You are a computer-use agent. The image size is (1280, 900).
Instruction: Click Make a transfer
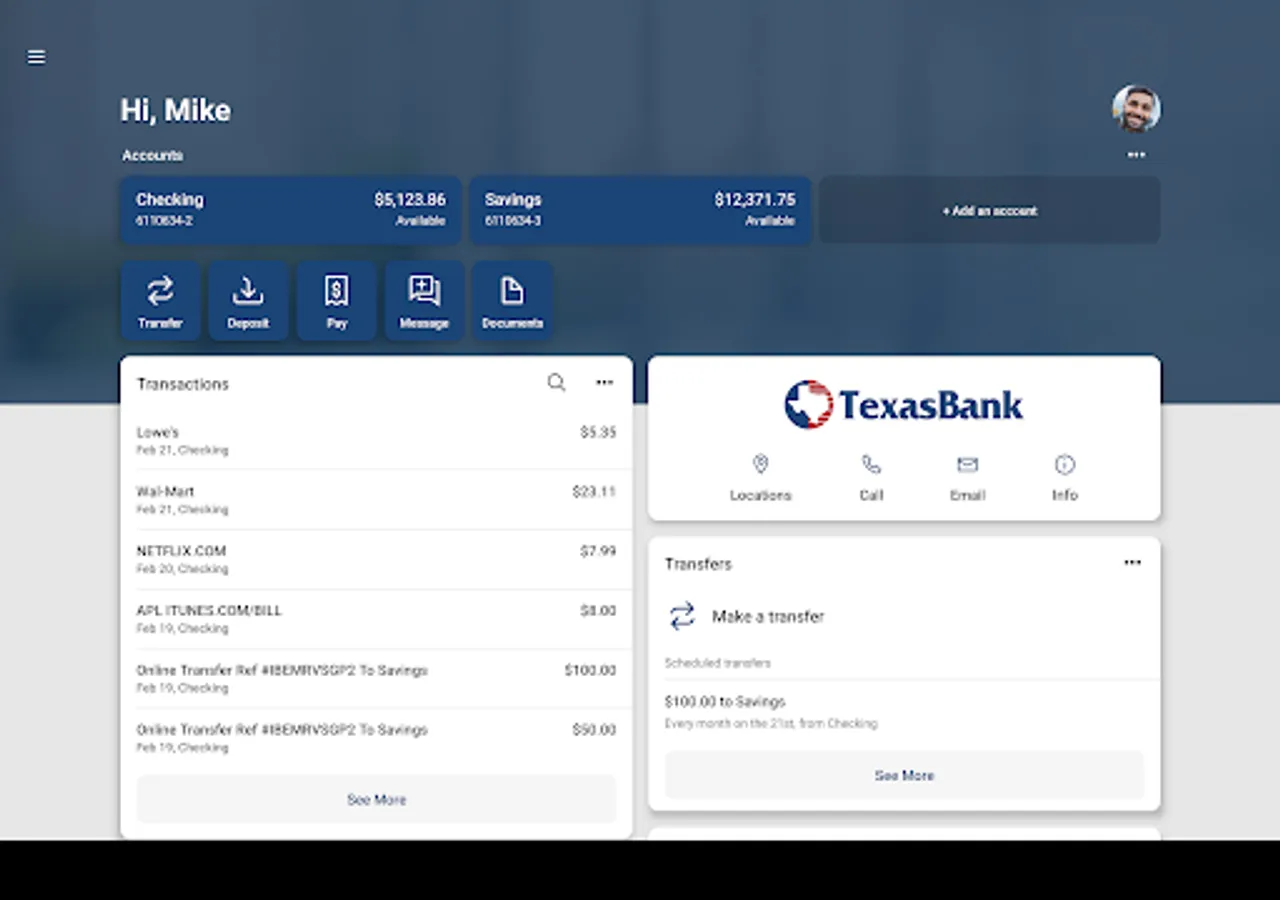point(746,616)
